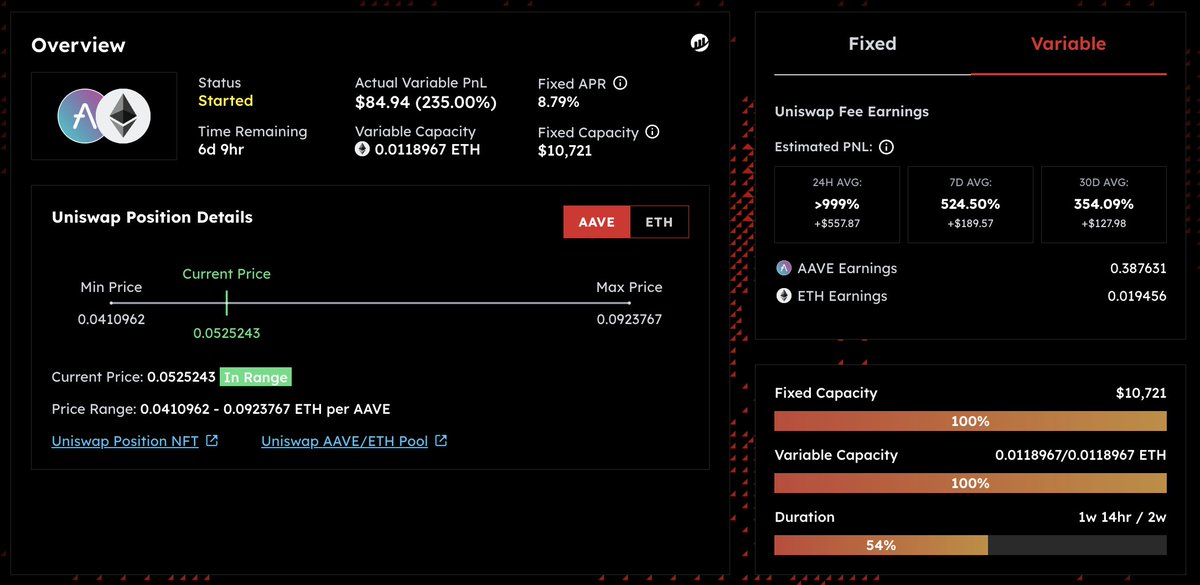Select the 7D AVG earnings card
This screenshot has width=1200, height=585.
pos(970,204)
